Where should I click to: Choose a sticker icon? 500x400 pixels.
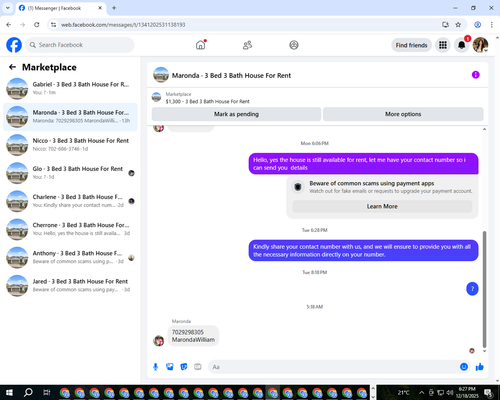tap(184, 367)
